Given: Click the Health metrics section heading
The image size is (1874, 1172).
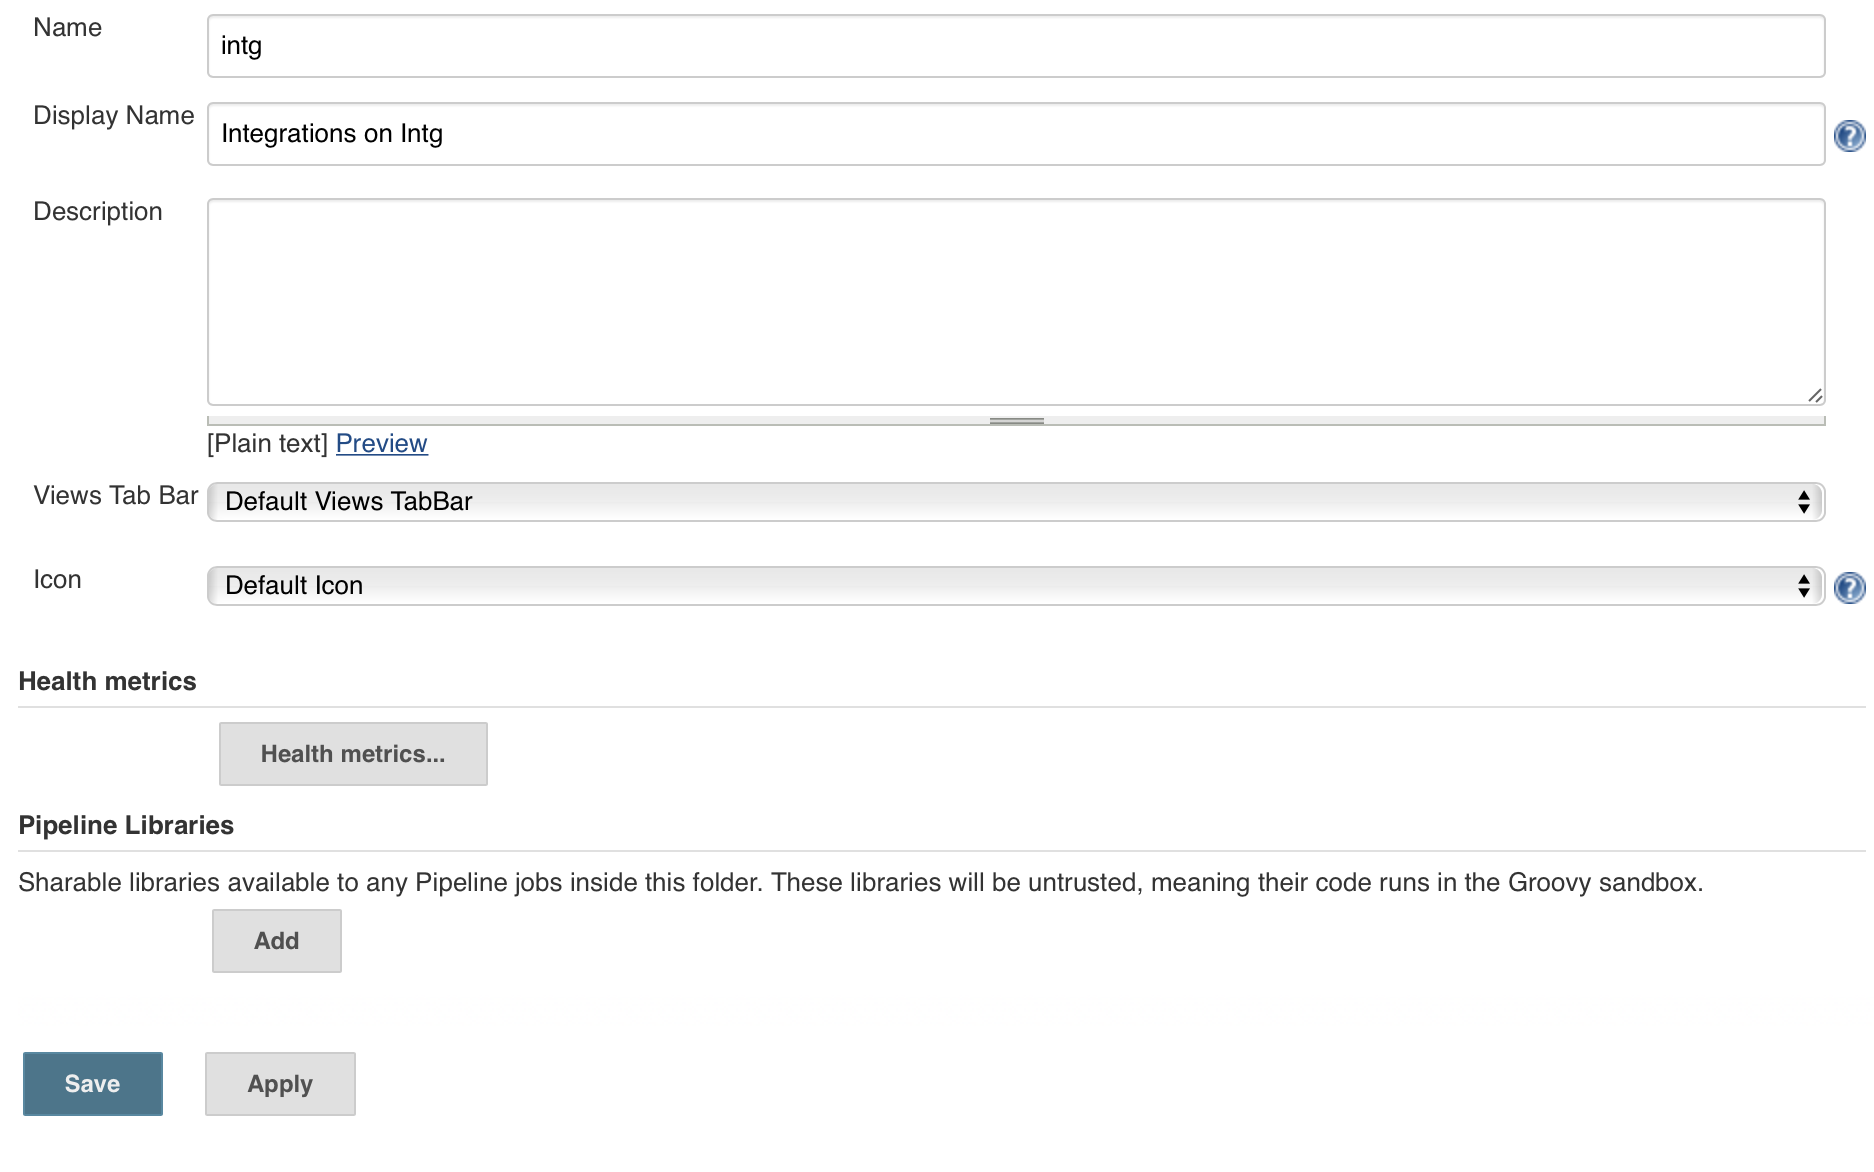Looking at the screenshot, I should 107,681.
